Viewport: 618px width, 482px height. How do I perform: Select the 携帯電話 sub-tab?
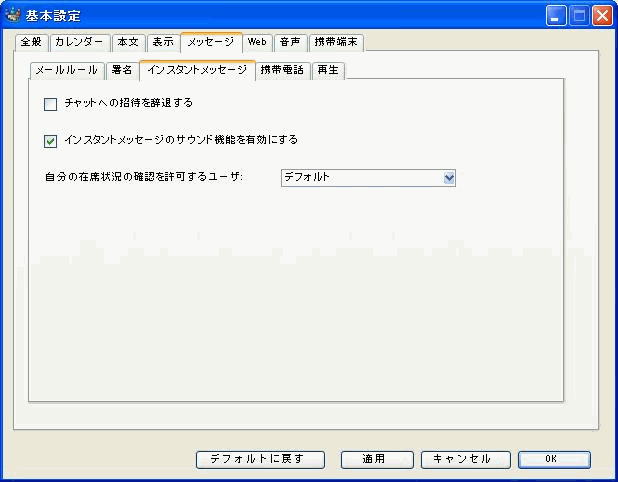282,71
